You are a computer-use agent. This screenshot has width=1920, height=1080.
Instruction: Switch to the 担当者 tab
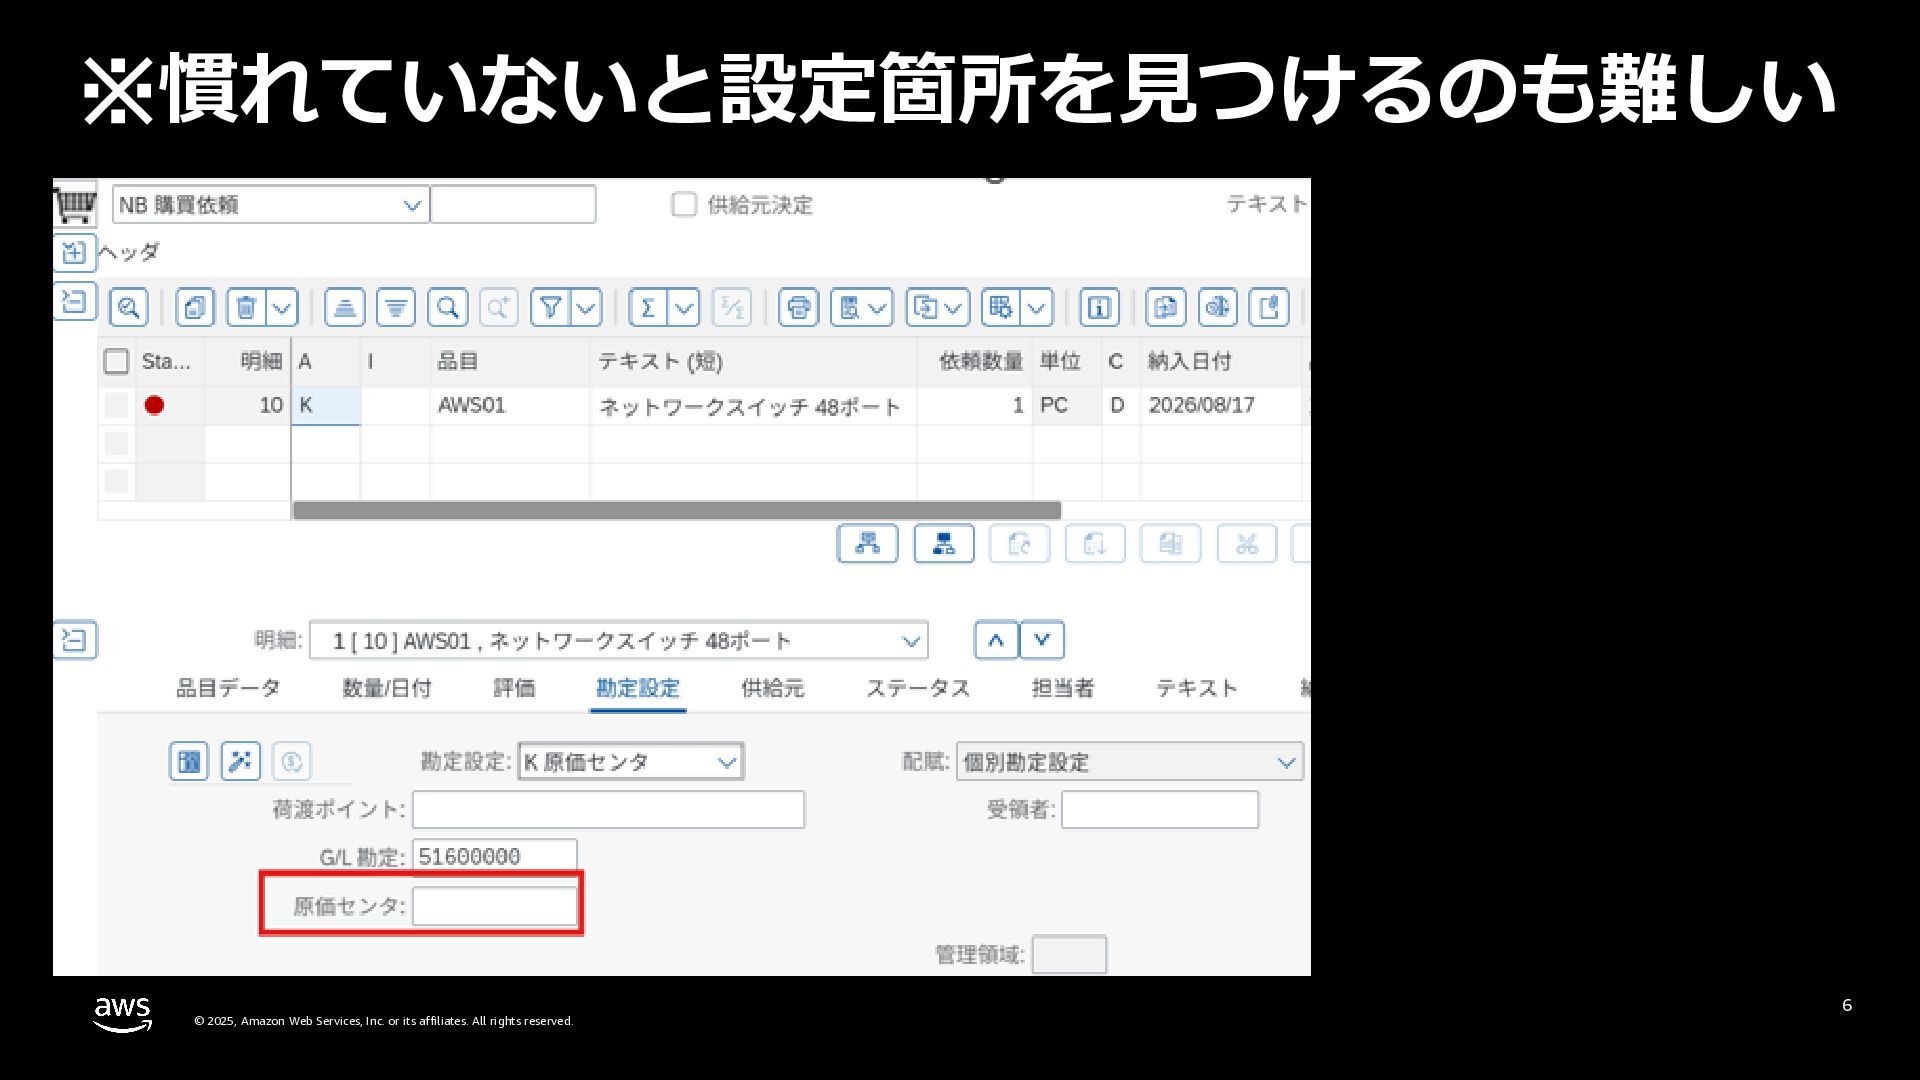[x=1063, y=688]
